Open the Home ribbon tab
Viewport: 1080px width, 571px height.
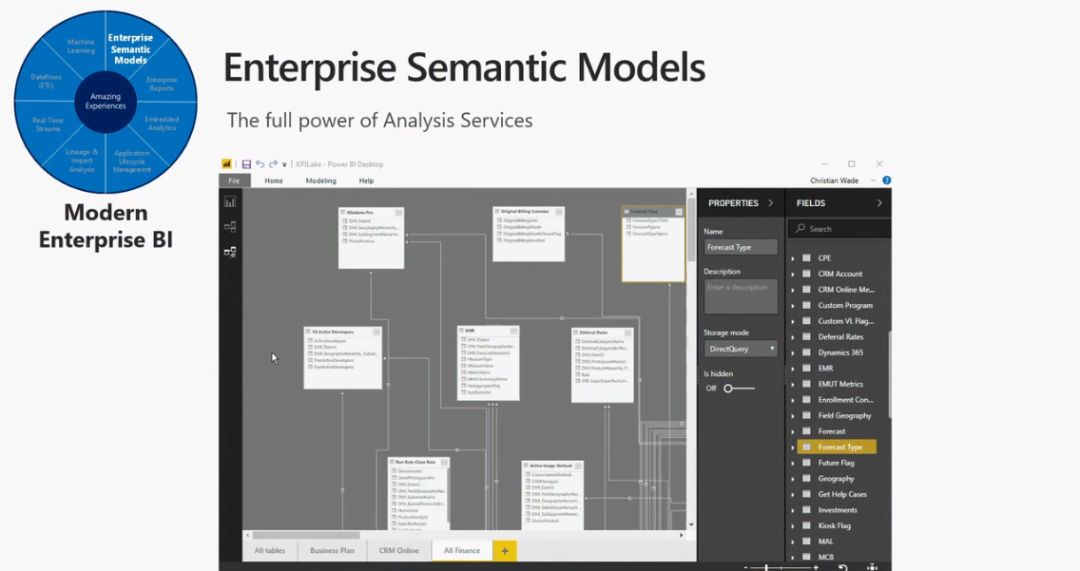273,180
